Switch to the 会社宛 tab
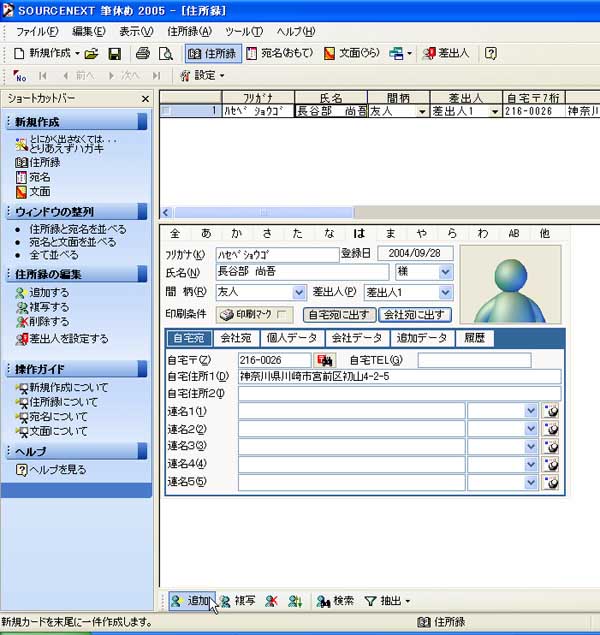600x635 pixels. pyautogui.click(x=236, y=338)
